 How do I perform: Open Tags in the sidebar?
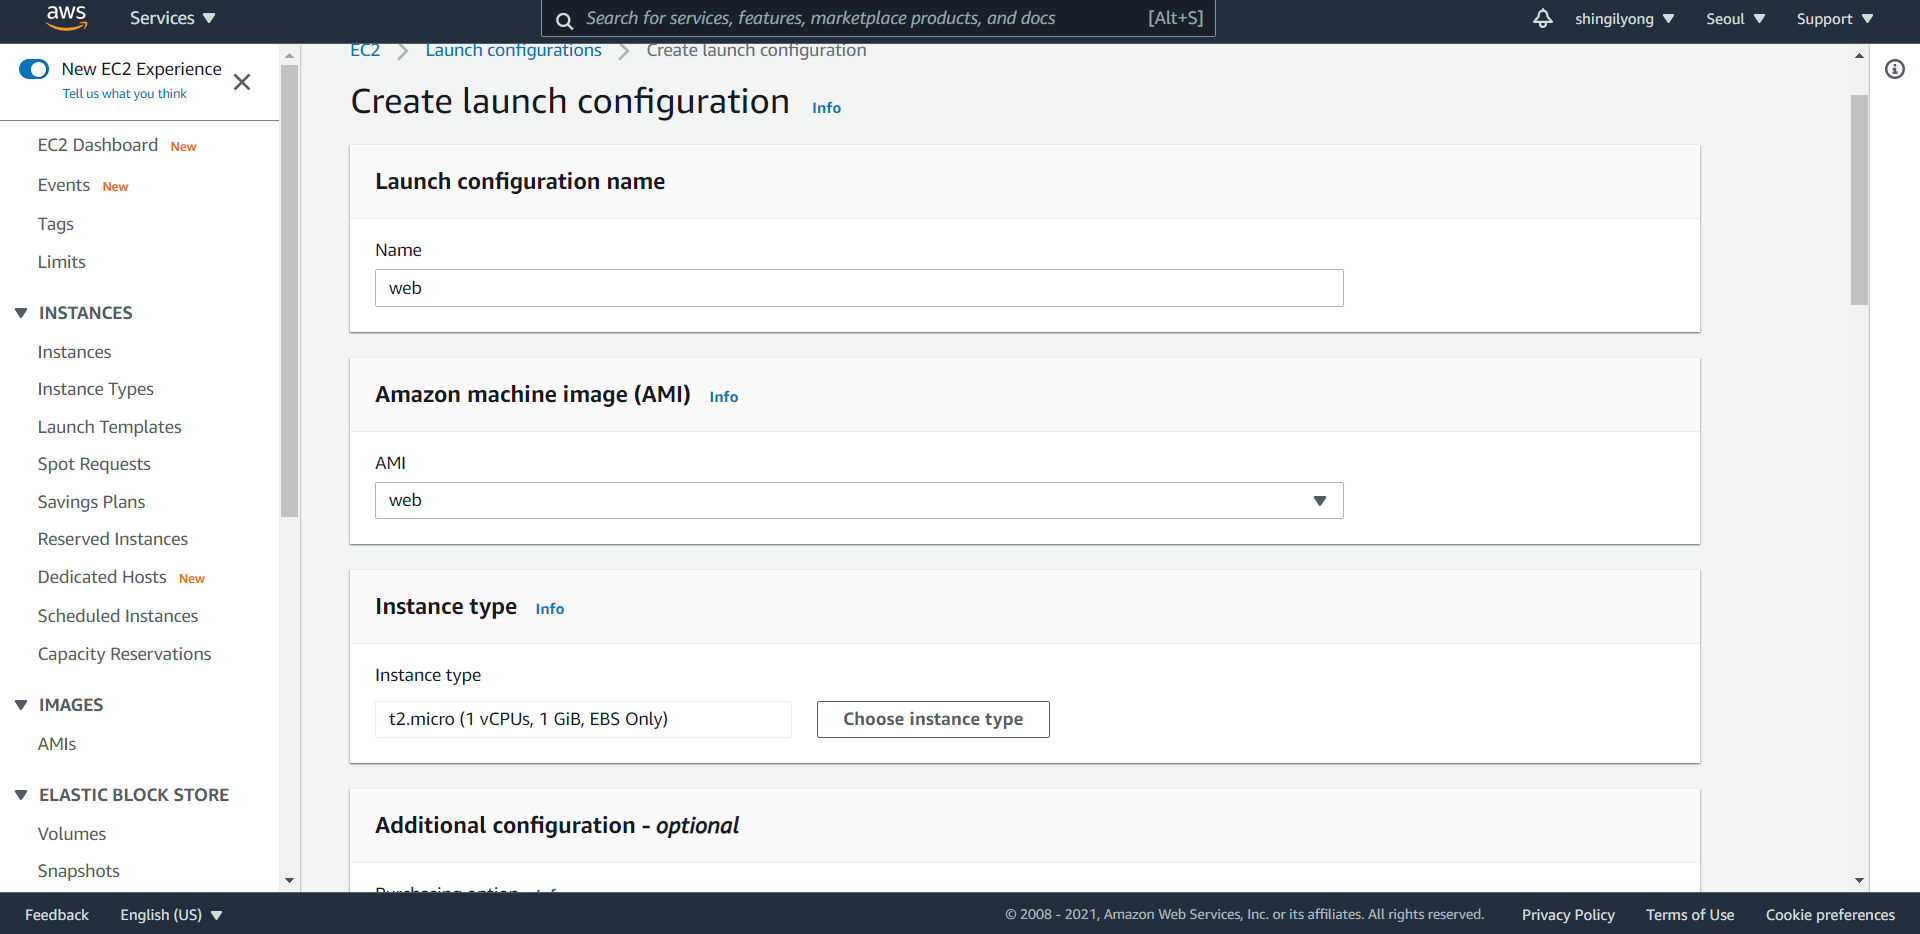[56, 224]
